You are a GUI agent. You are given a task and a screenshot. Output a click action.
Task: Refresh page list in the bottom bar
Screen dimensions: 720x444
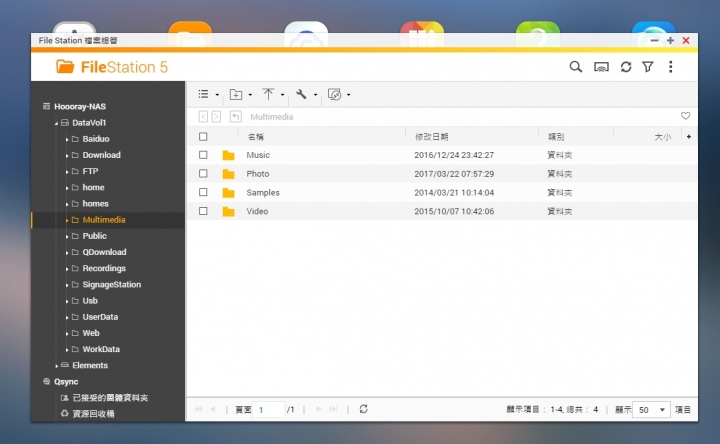(364, 409)
